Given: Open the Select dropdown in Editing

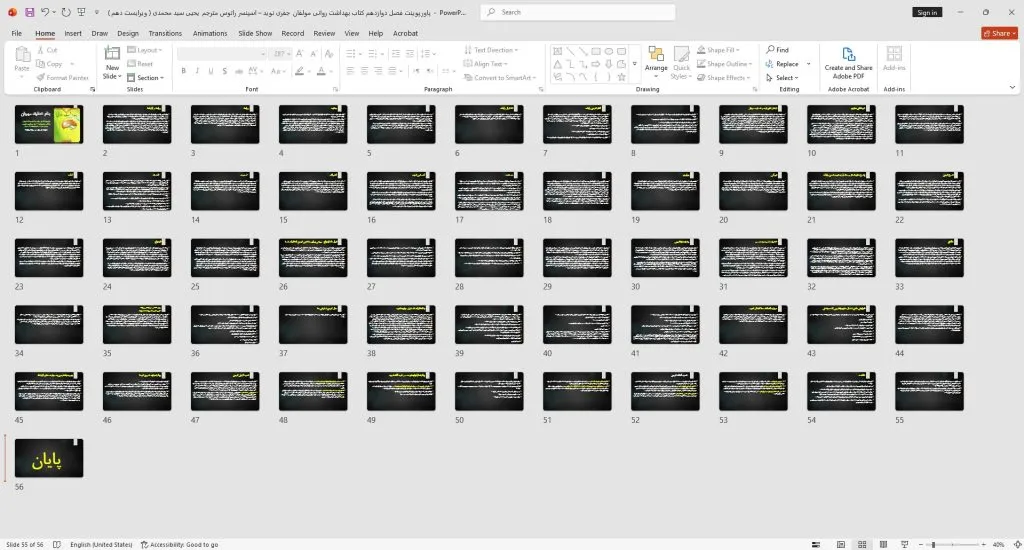Looking at the screenshot, I should (782, 77).
